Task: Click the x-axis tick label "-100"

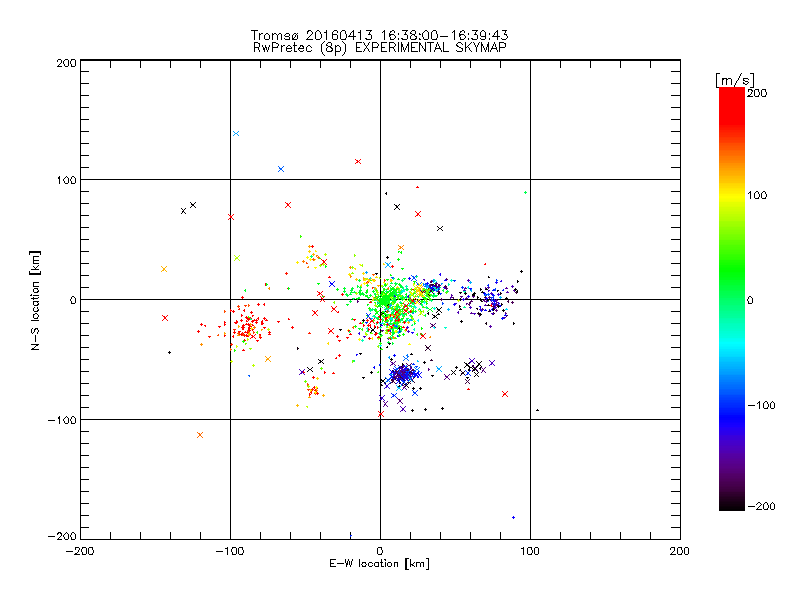Action: 230,552
